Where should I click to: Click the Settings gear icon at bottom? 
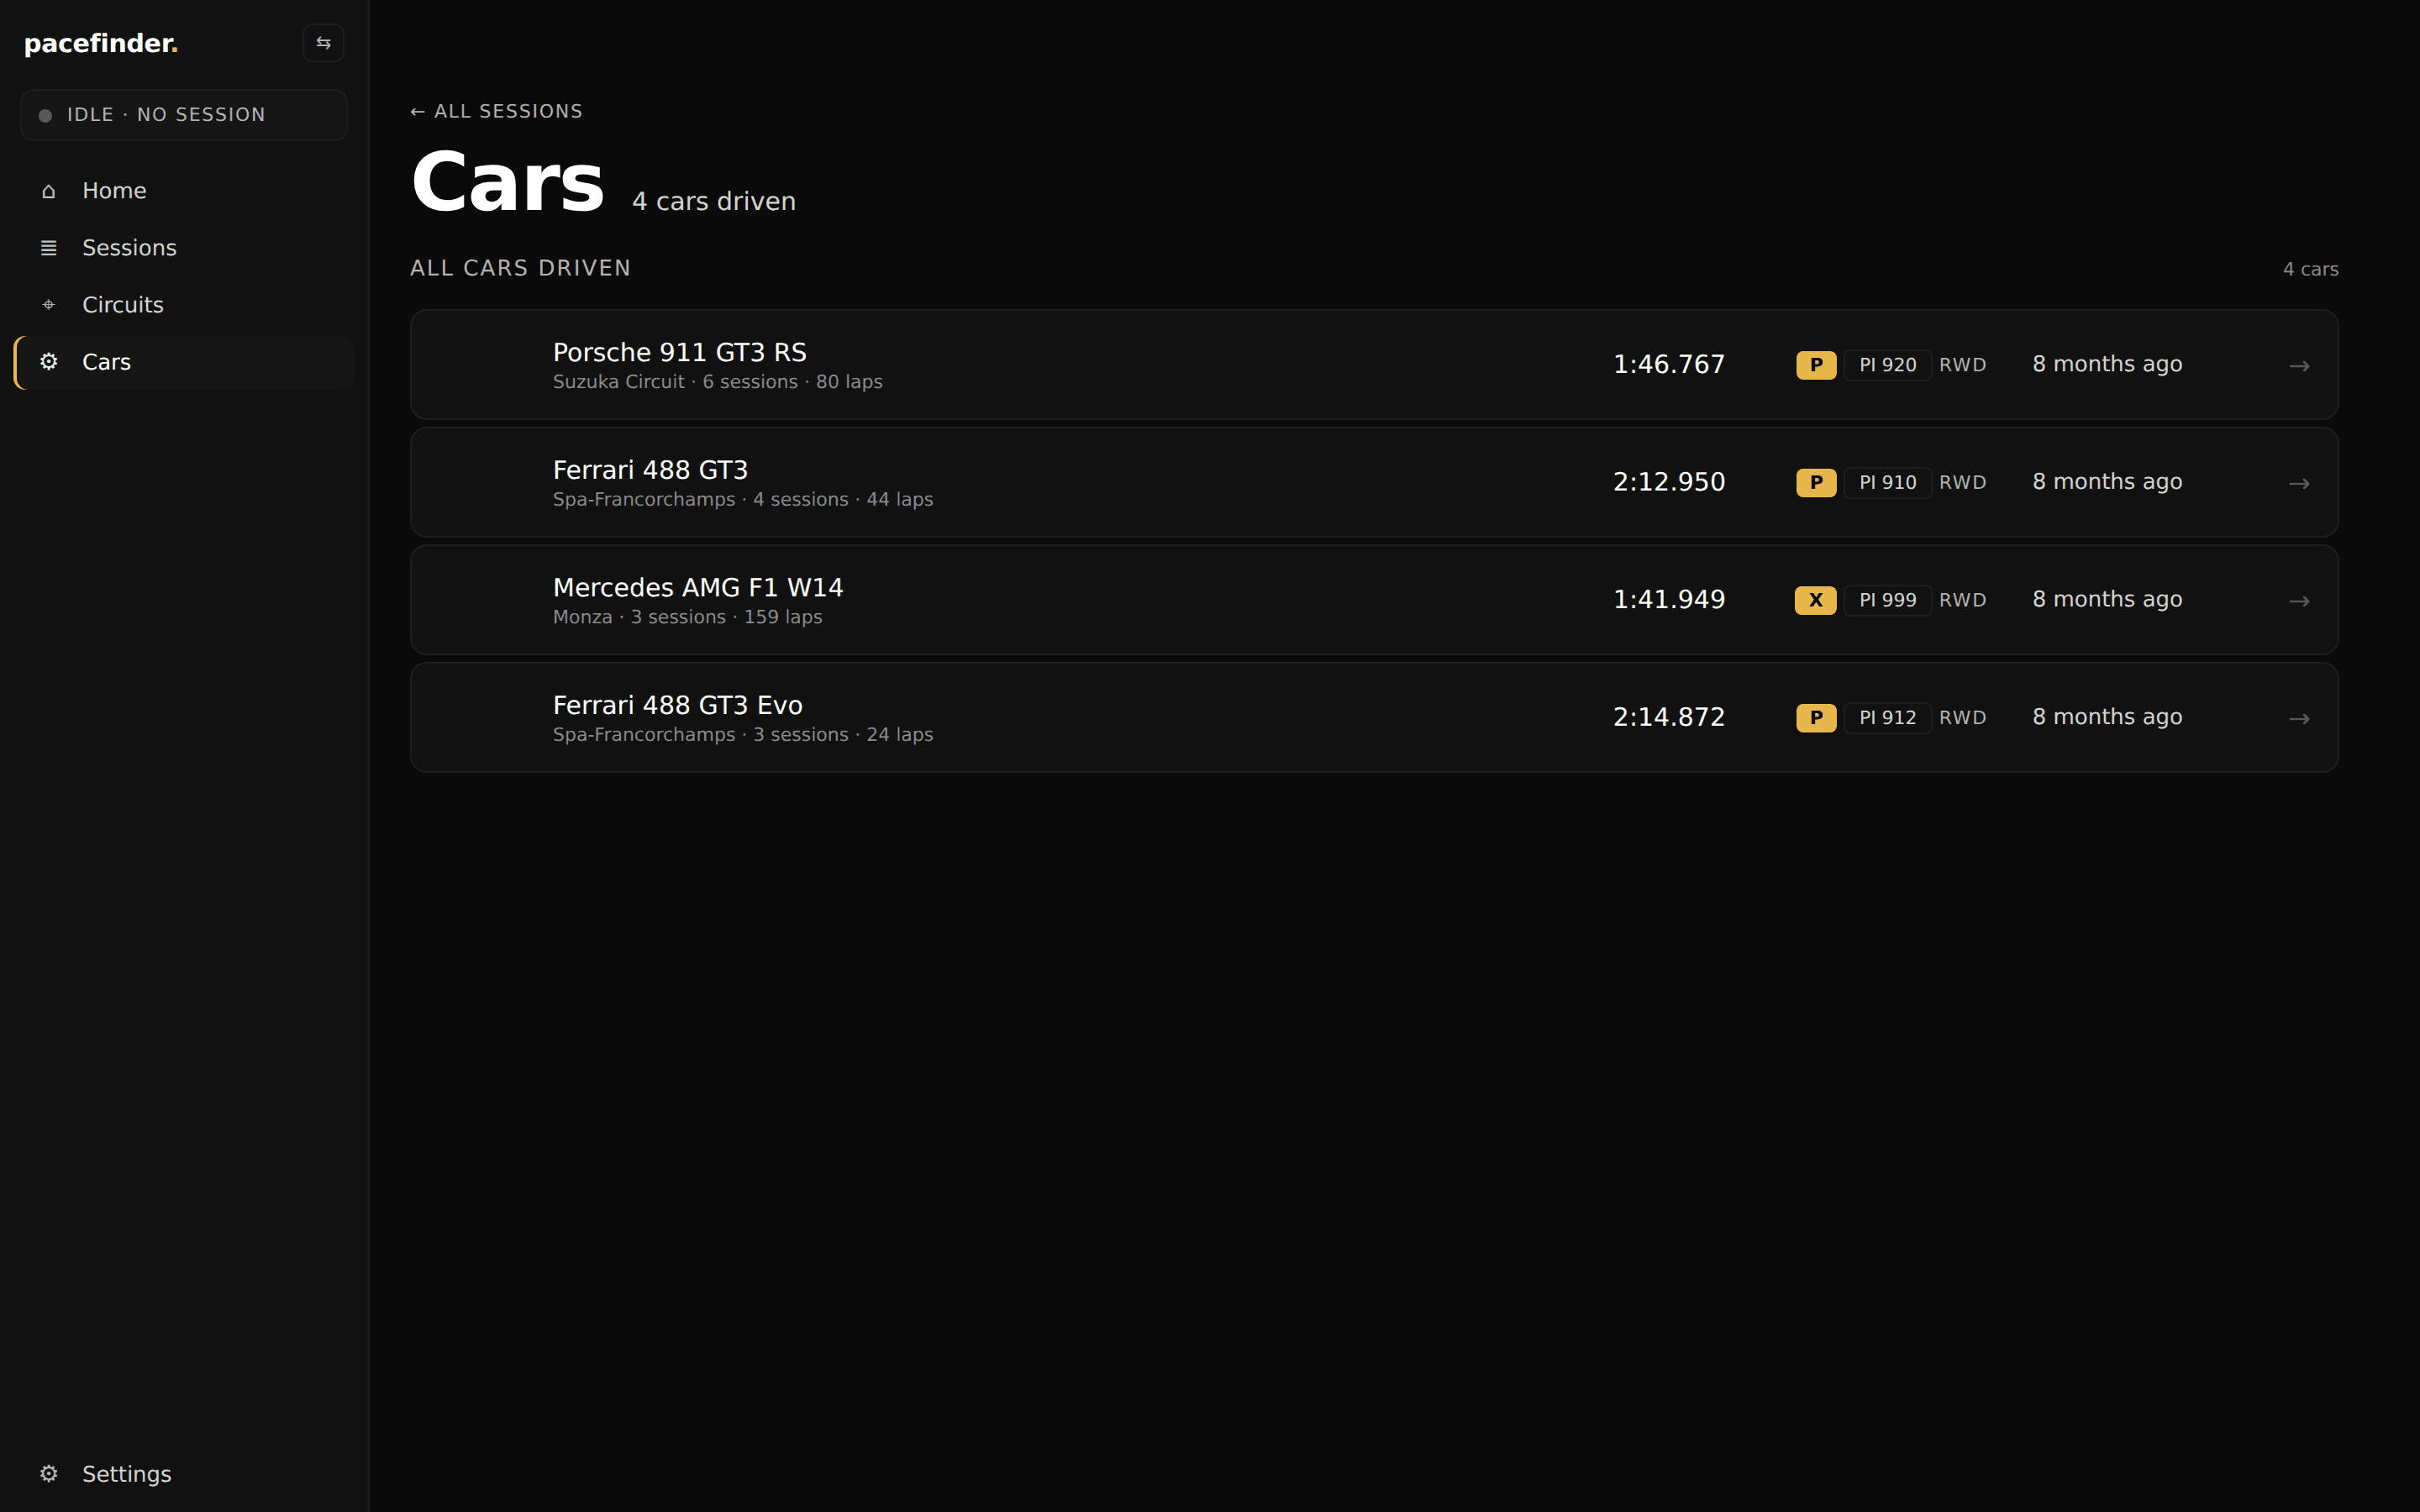pos(48,1474)
